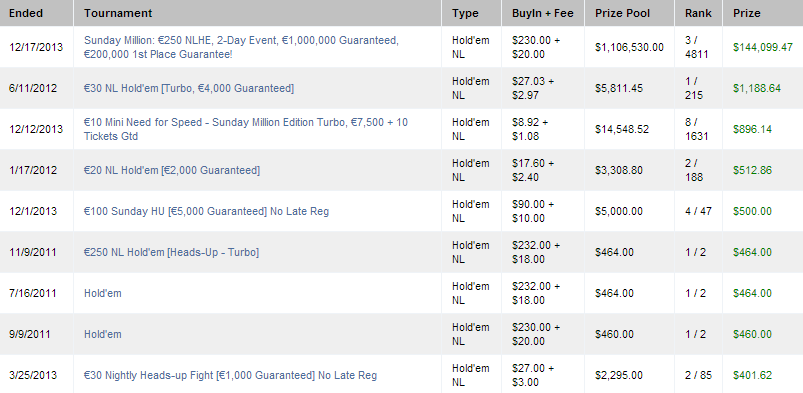Open the Sunday Million €250 NLHE tournament link
The image size is (803, 393).
[x=241, y=47]
